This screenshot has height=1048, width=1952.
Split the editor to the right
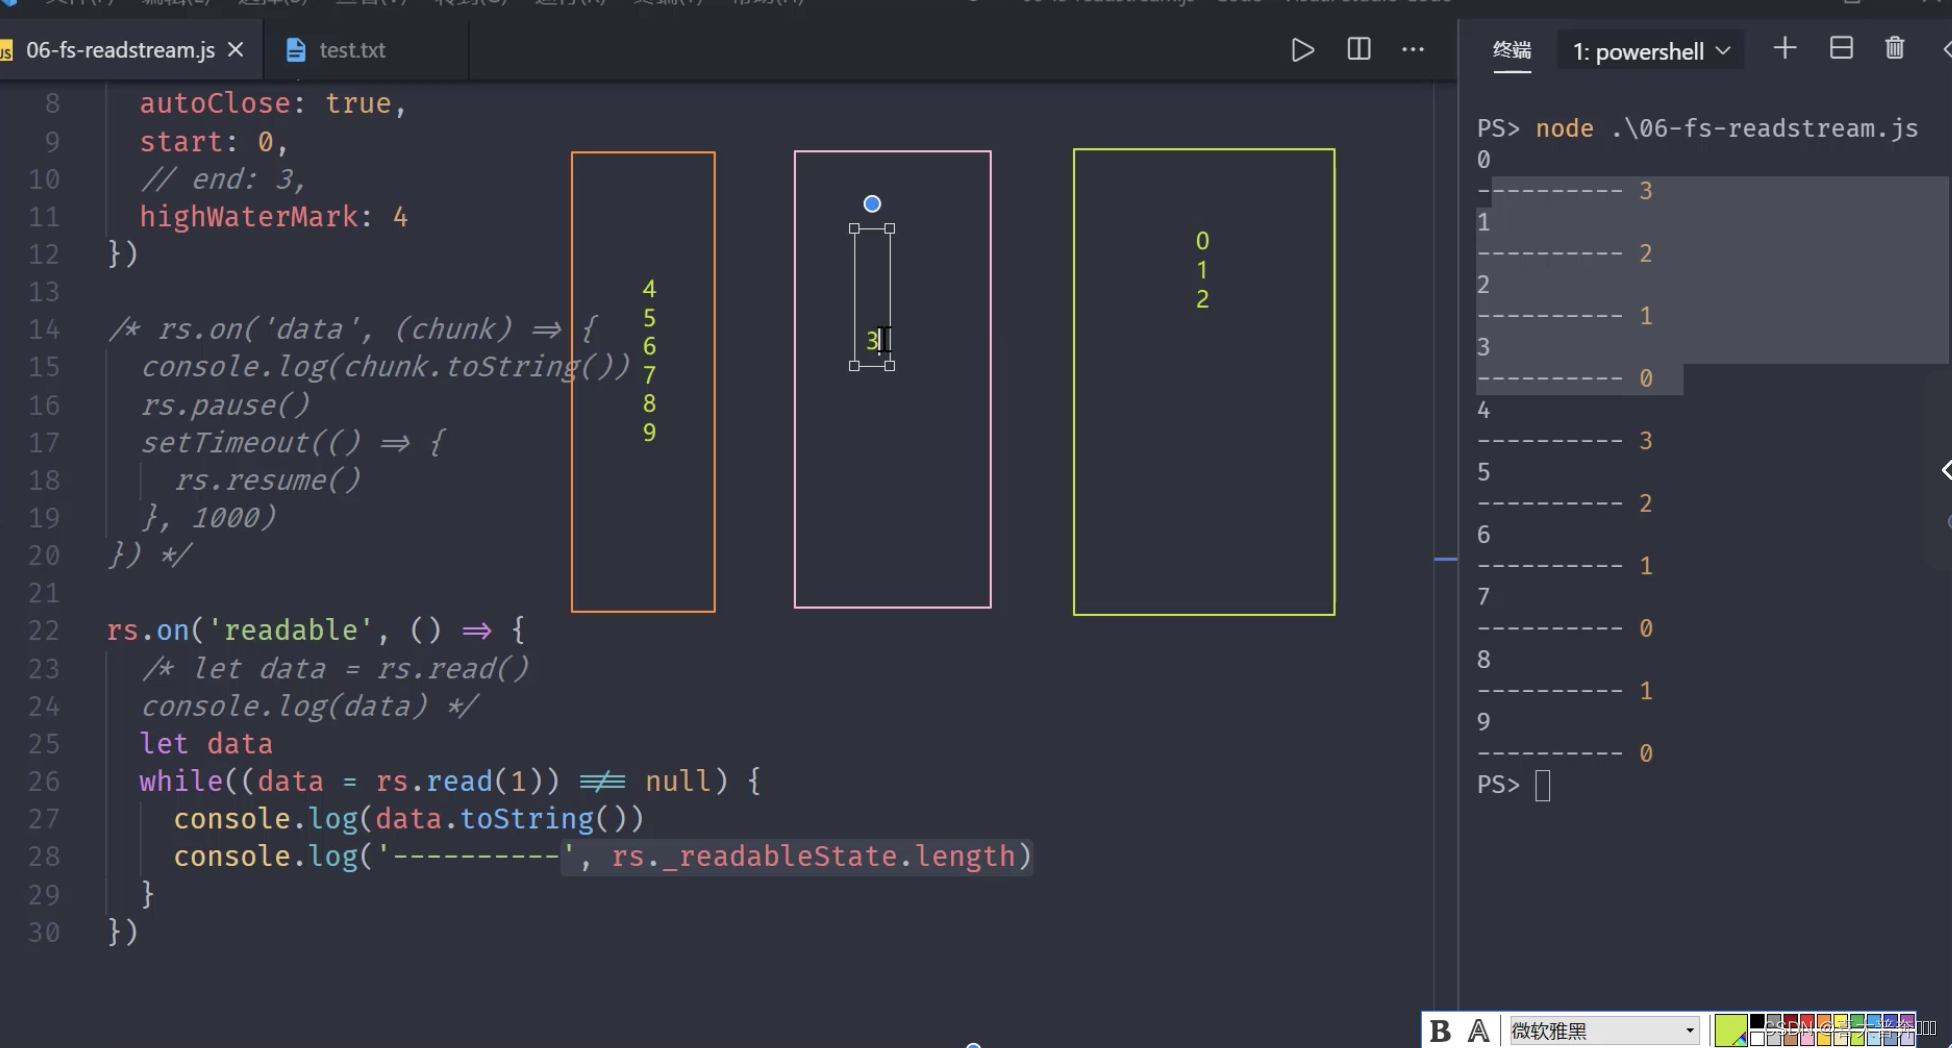click(1359, 49)
